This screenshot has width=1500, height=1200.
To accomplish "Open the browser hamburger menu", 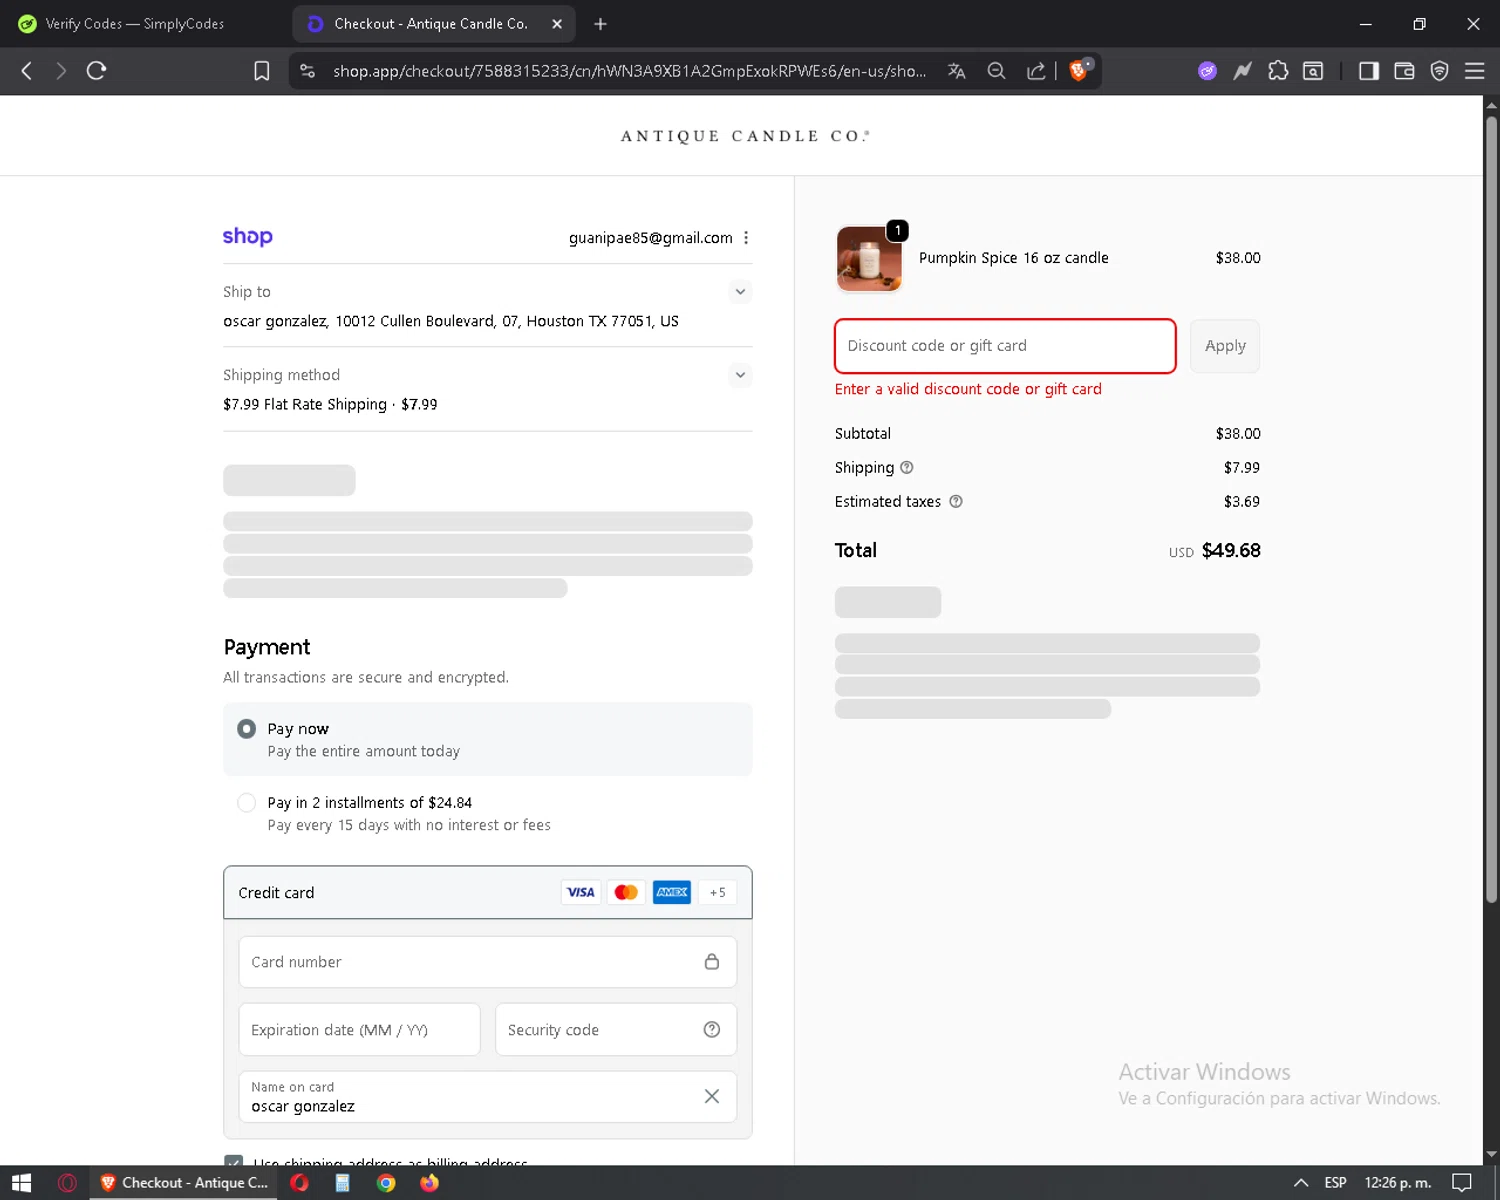I will pos(1475,71).
